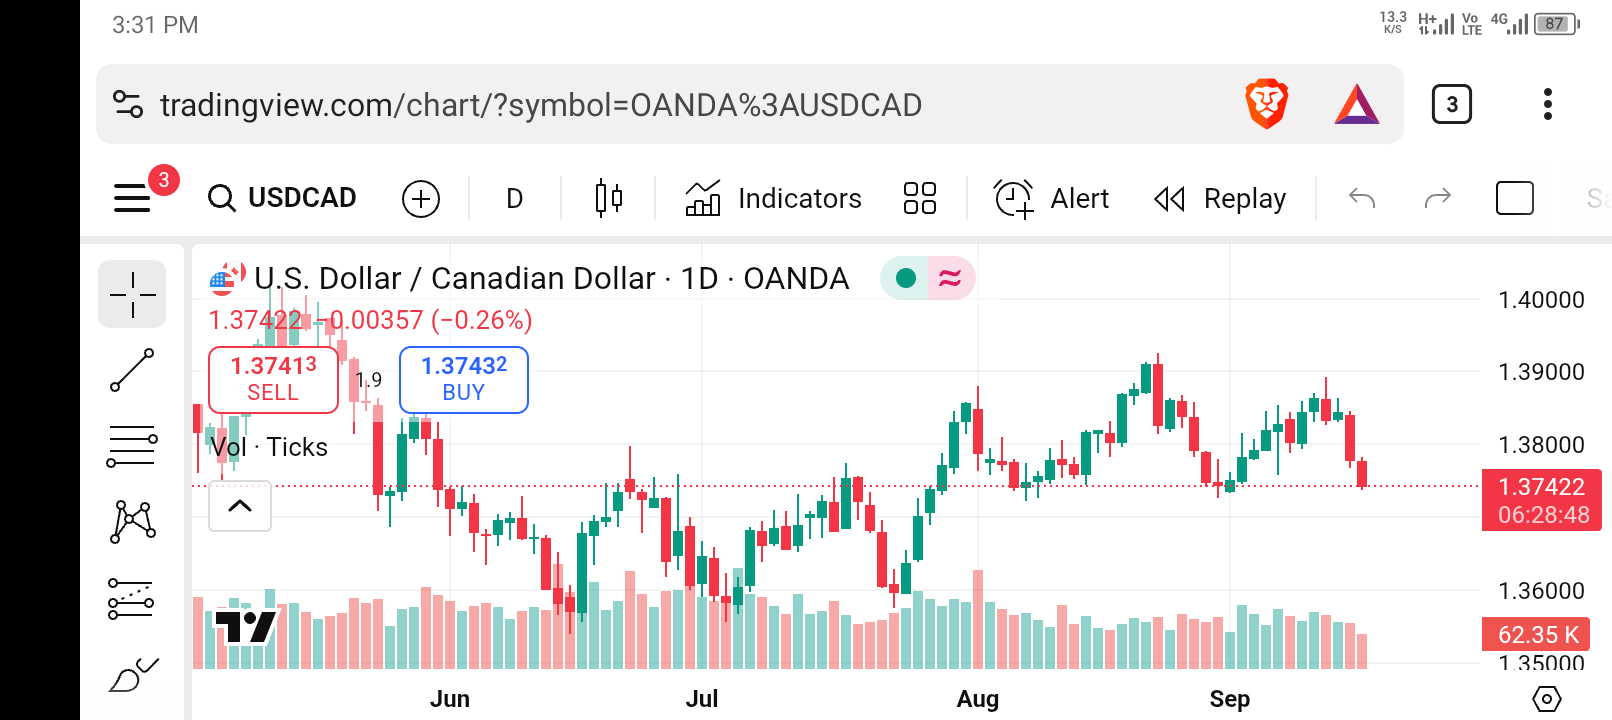Open the candlestick chart style selector
This screenshot has height=720, width=1612.
pyautogui.click(x=608, y=198)
